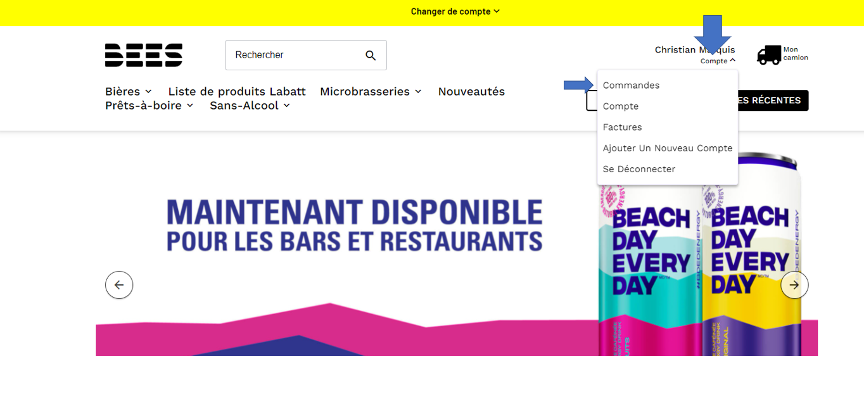Expand the Prêts-à-boire category menu
This screenshot has height=404, width=864.
point(149,105)
